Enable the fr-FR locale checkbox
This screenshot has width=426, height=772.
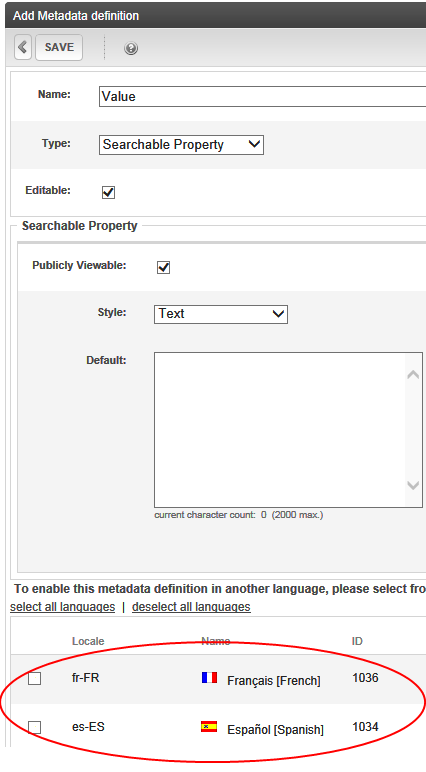click(34, 678)
